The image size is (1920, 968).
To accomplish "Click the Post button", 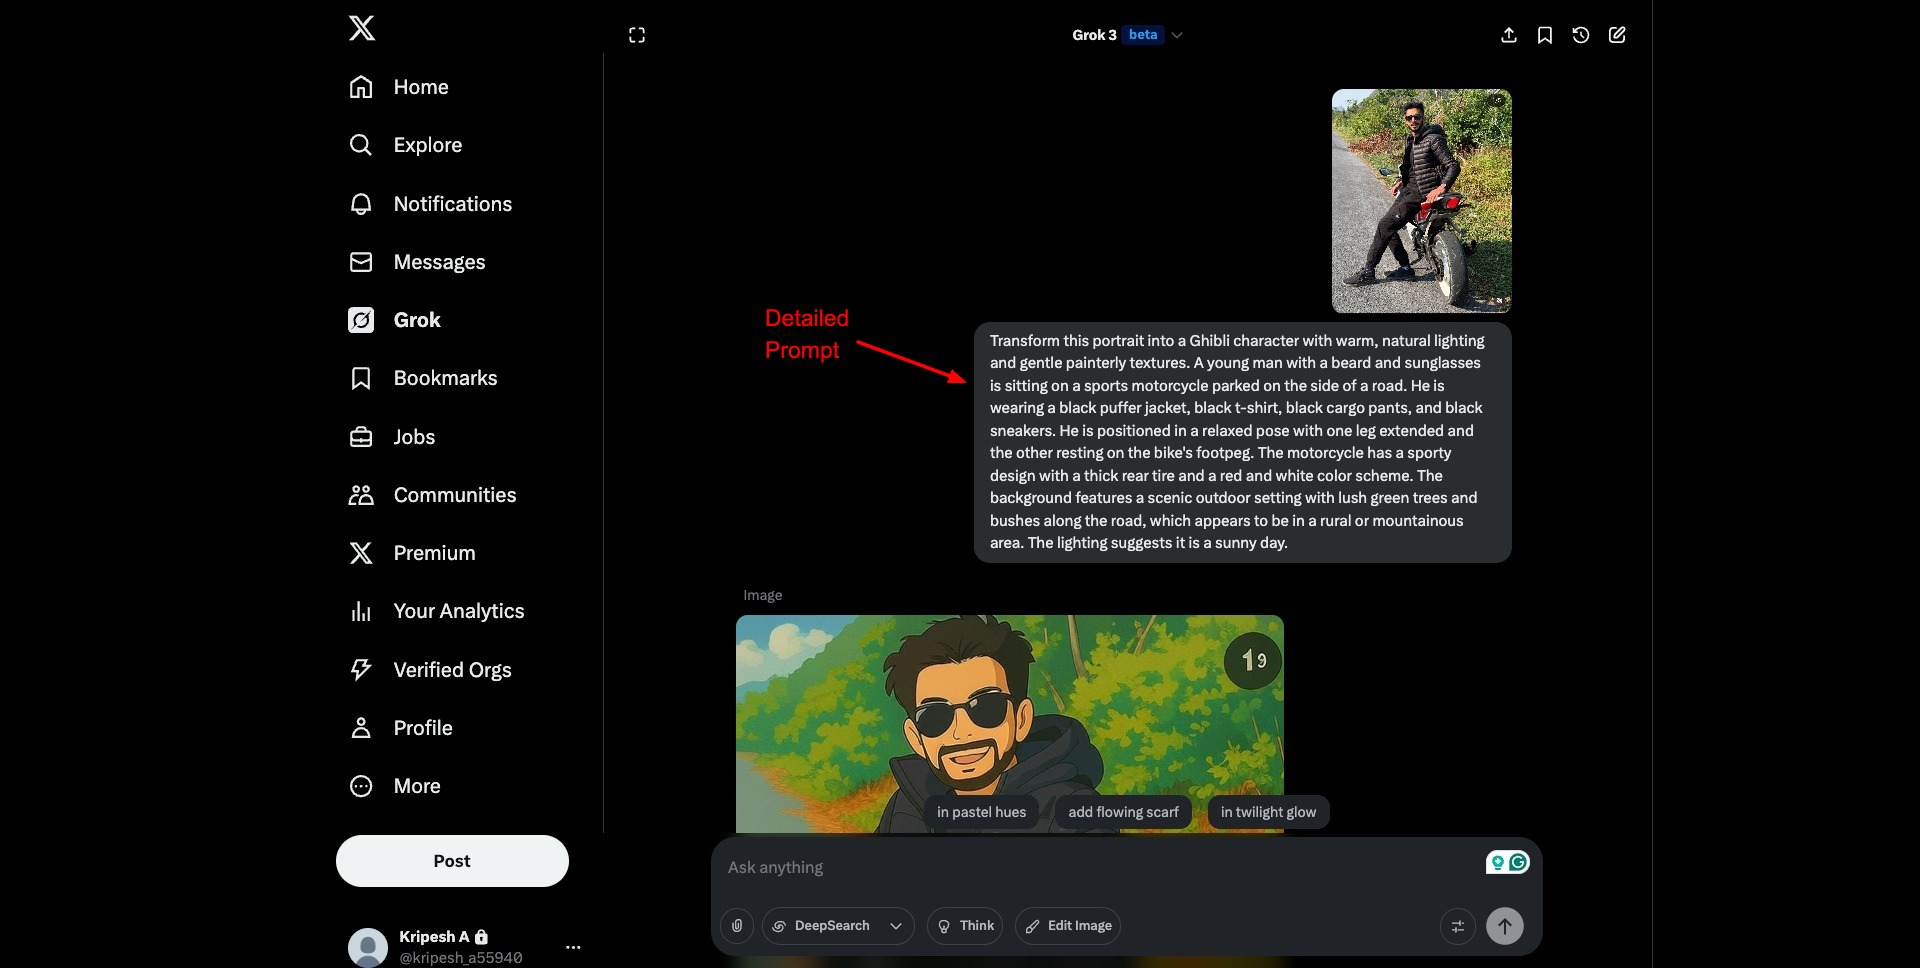I will coord(452,861).
